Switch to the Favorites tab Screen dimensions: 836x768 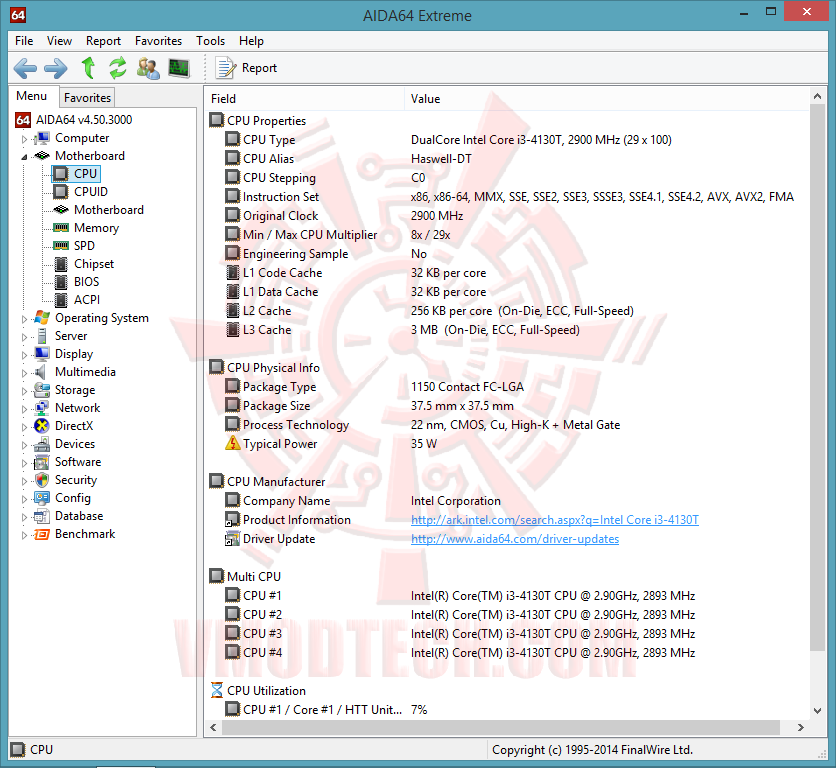tap(87, 98)
